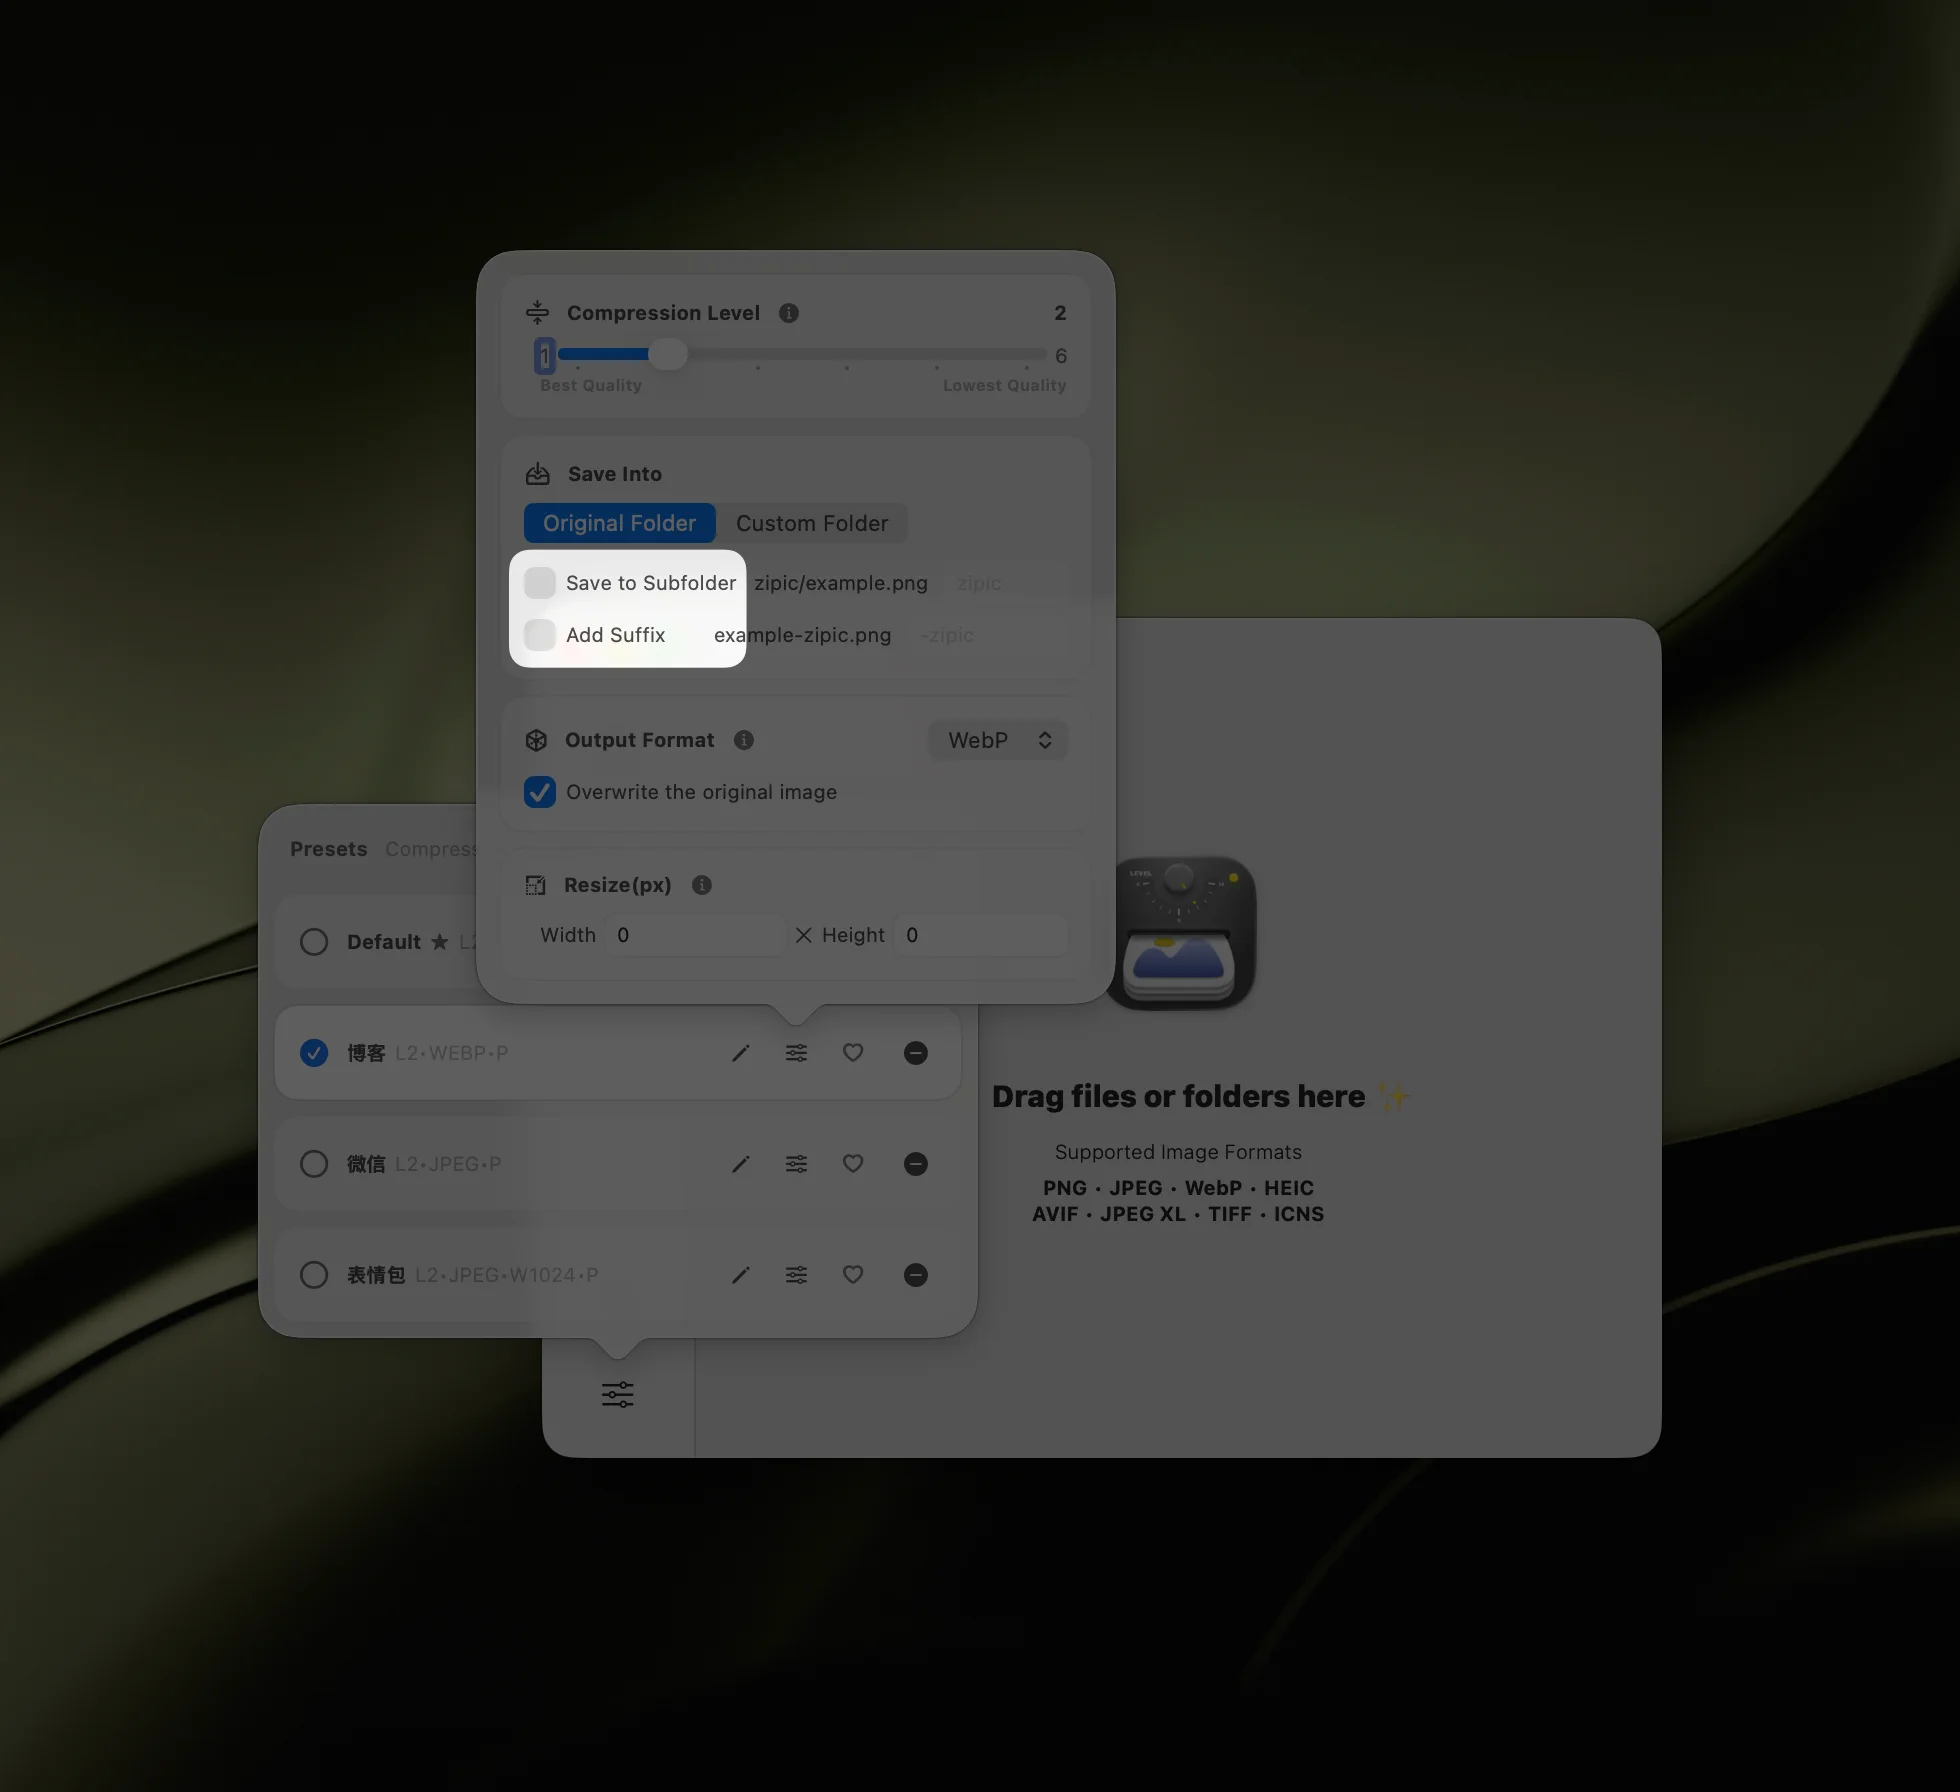
Task: Select the 表情包 preset radio button
Action: [x=314, y=1275]
